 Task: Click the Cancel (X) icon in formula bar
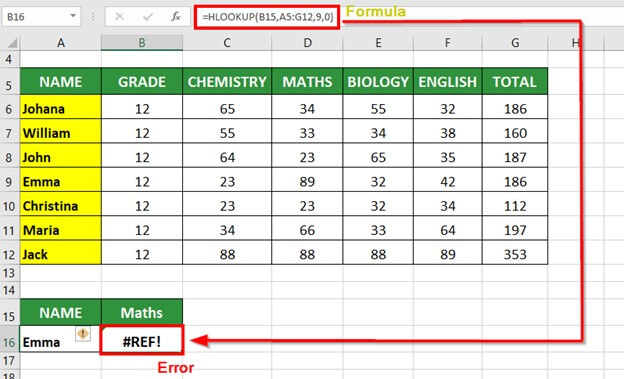pos(119,17)
